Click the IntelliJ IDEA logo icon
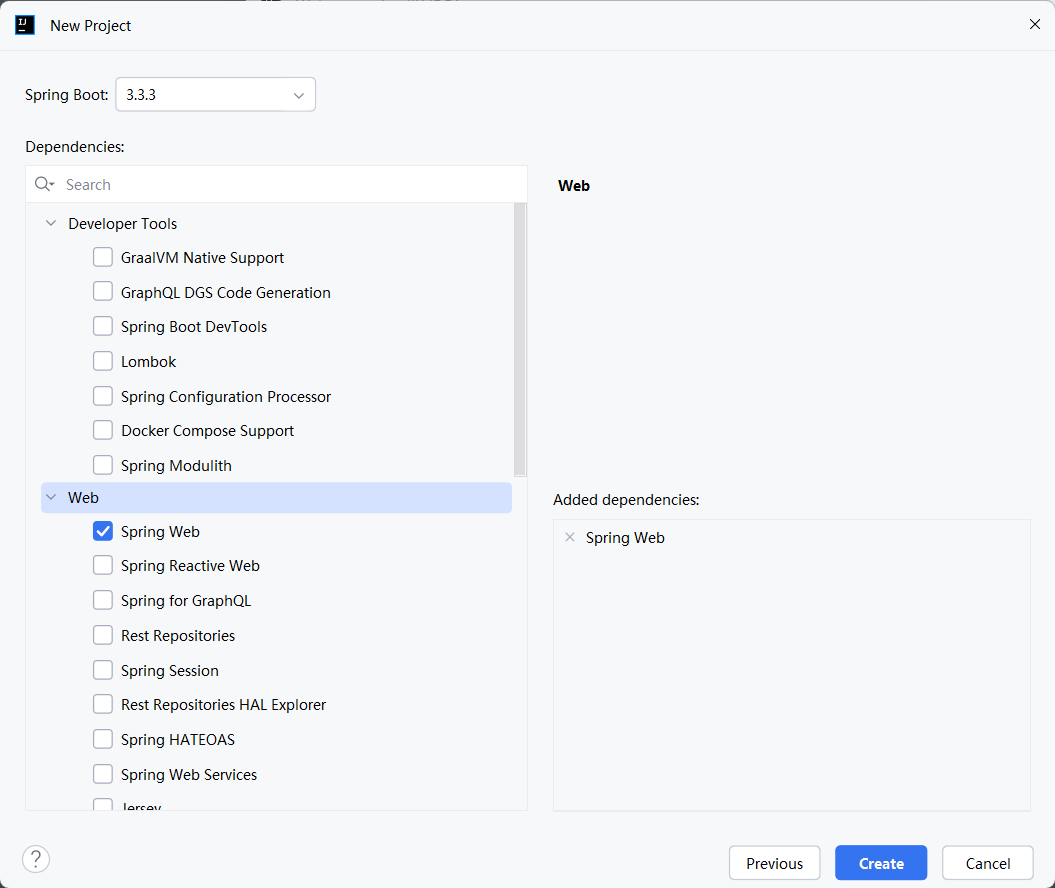The image size is (1055, 888). pyautogui.click(x=25, y=26)
